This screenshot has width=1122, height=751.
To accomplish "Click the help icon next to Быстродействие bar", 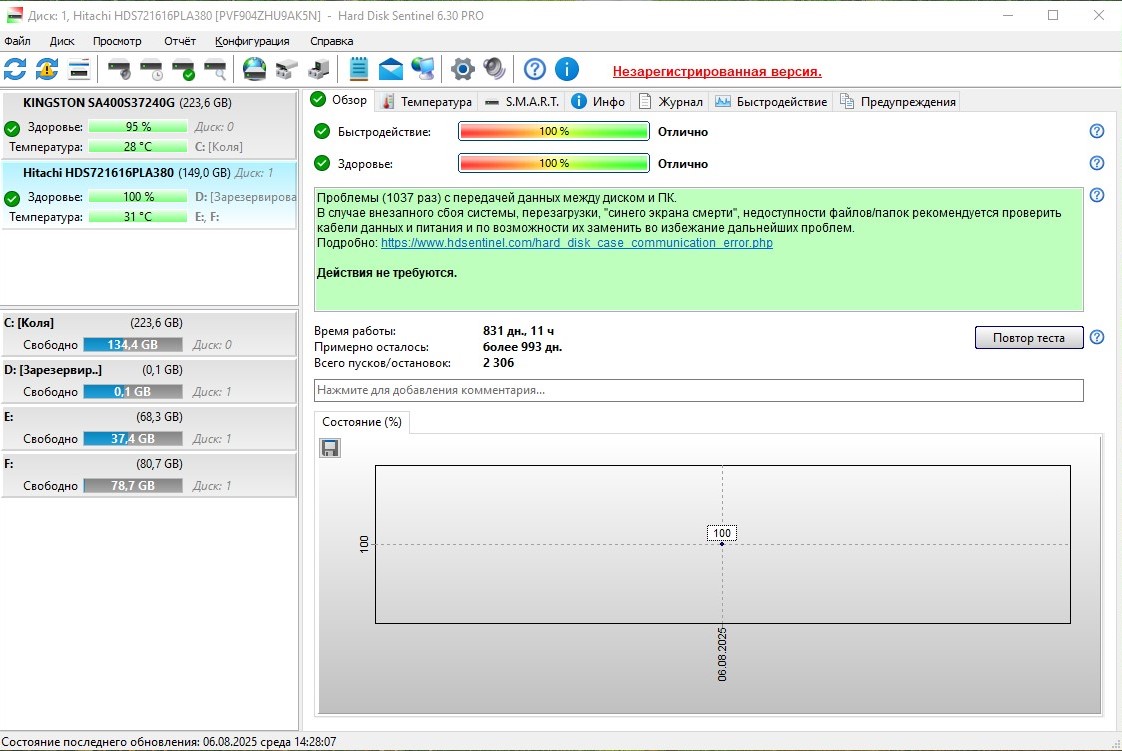I will 1096,132.
